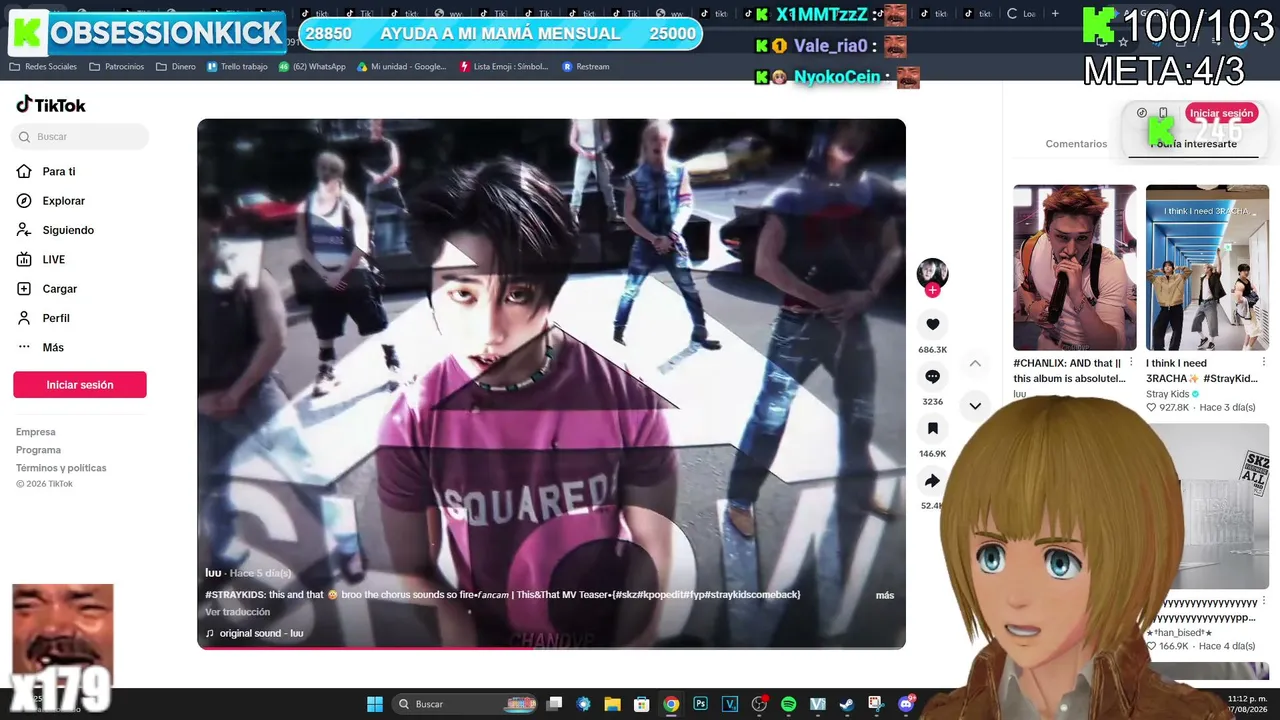Open the Términos y políticas link
This screenshot has width=1280, height=720.
click(x=61, y=468)
